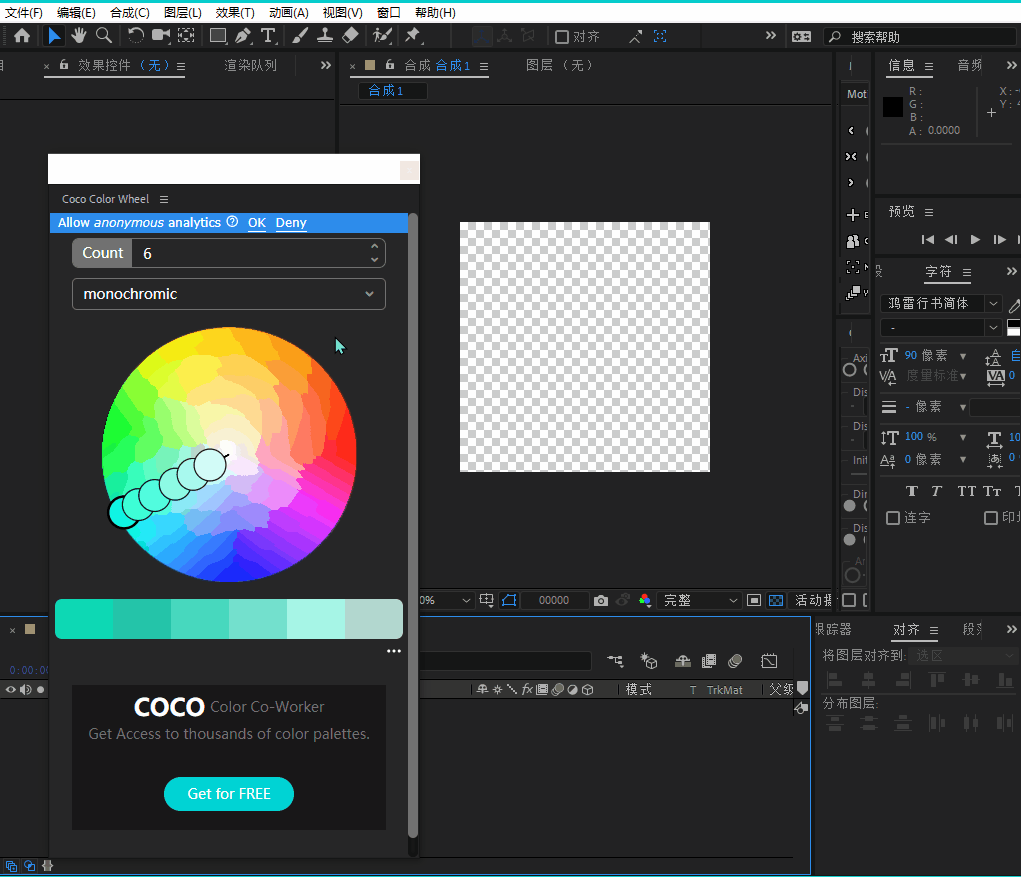The height and width of the screenshot is (877, 1021).
Task: Select the Puppet Pin tool
Action: pyautogui.click(x=412, y=36)
